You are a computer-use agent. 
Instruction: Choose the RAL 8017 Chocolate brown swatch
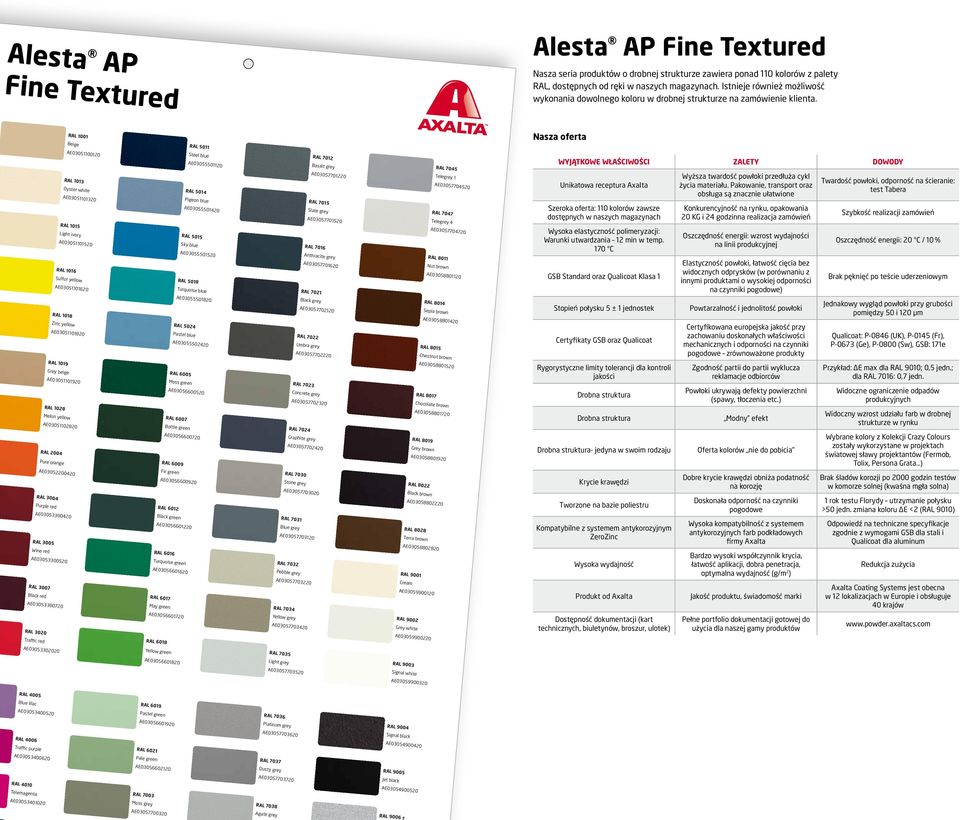click(381, 400)
